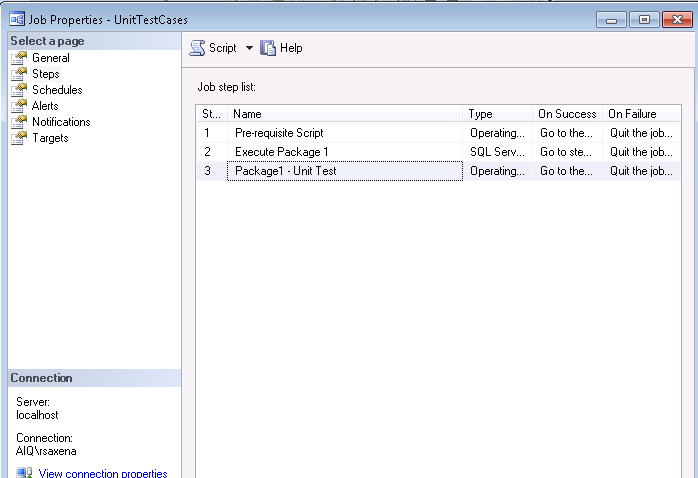Screen dimensions: 698x478
Task: Click the Alerts page icon
Action: pyautogui.click(x=19, y=106)
